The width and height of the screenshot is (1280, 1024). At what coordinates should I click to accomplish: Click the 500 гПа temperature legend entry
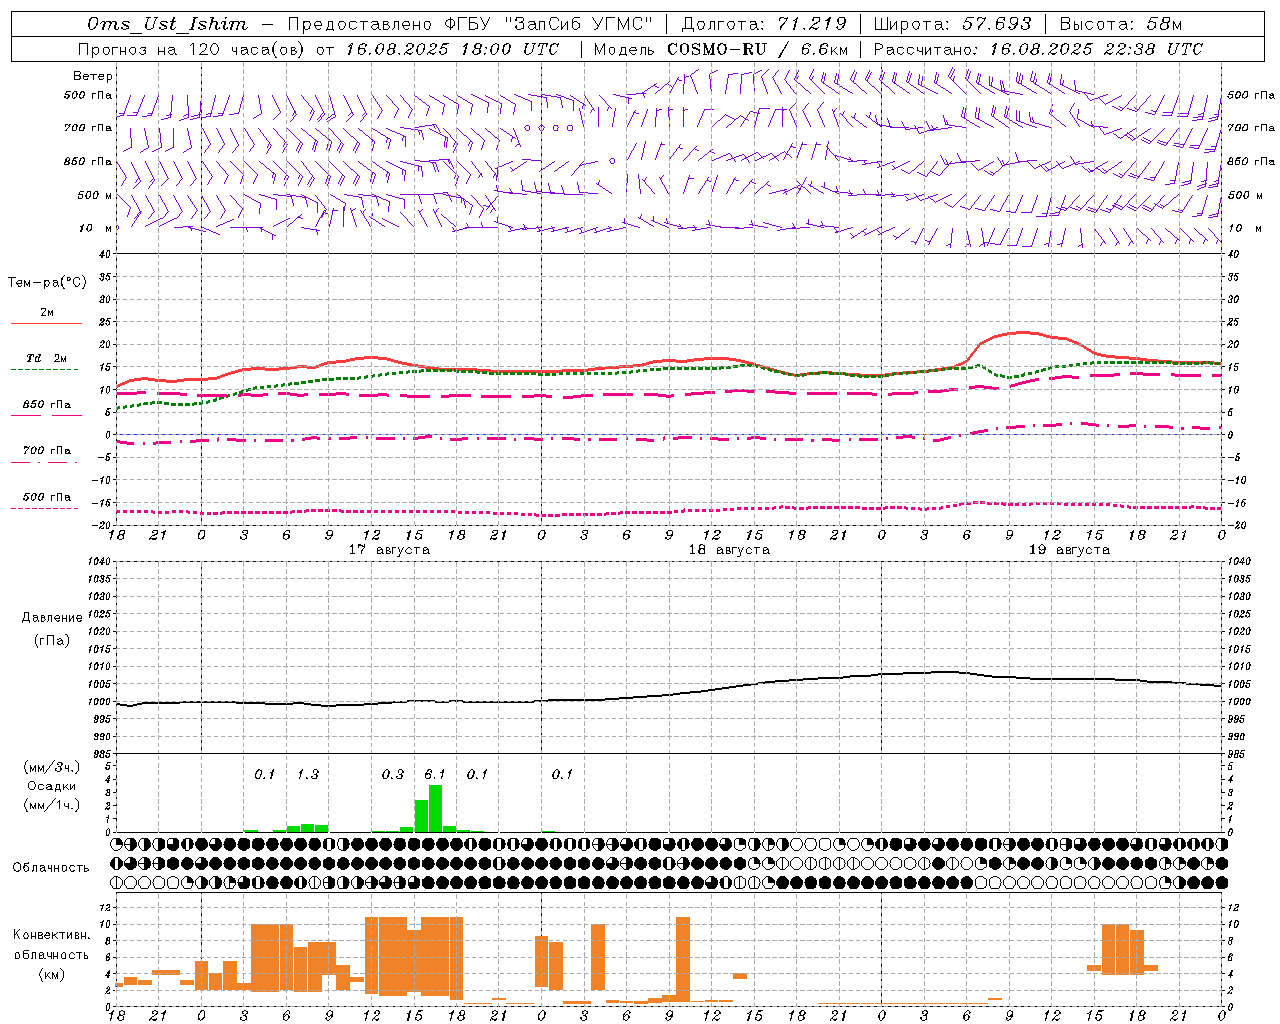click(46, 496)
